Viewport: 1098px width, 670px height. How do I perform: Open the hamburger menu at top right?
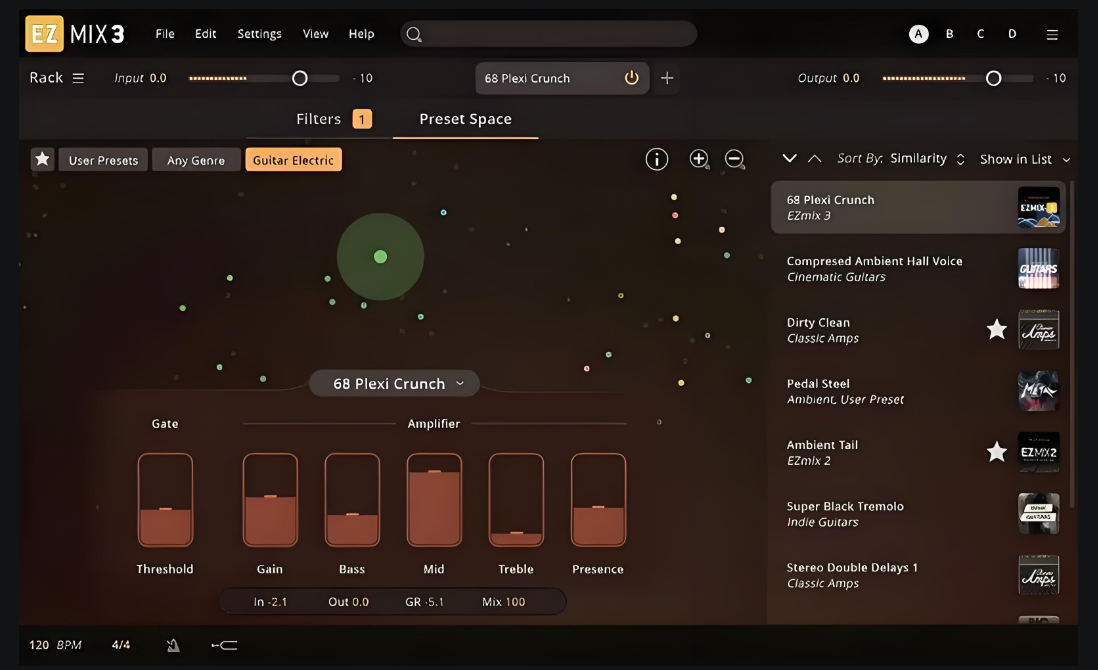click(1052, 34)
